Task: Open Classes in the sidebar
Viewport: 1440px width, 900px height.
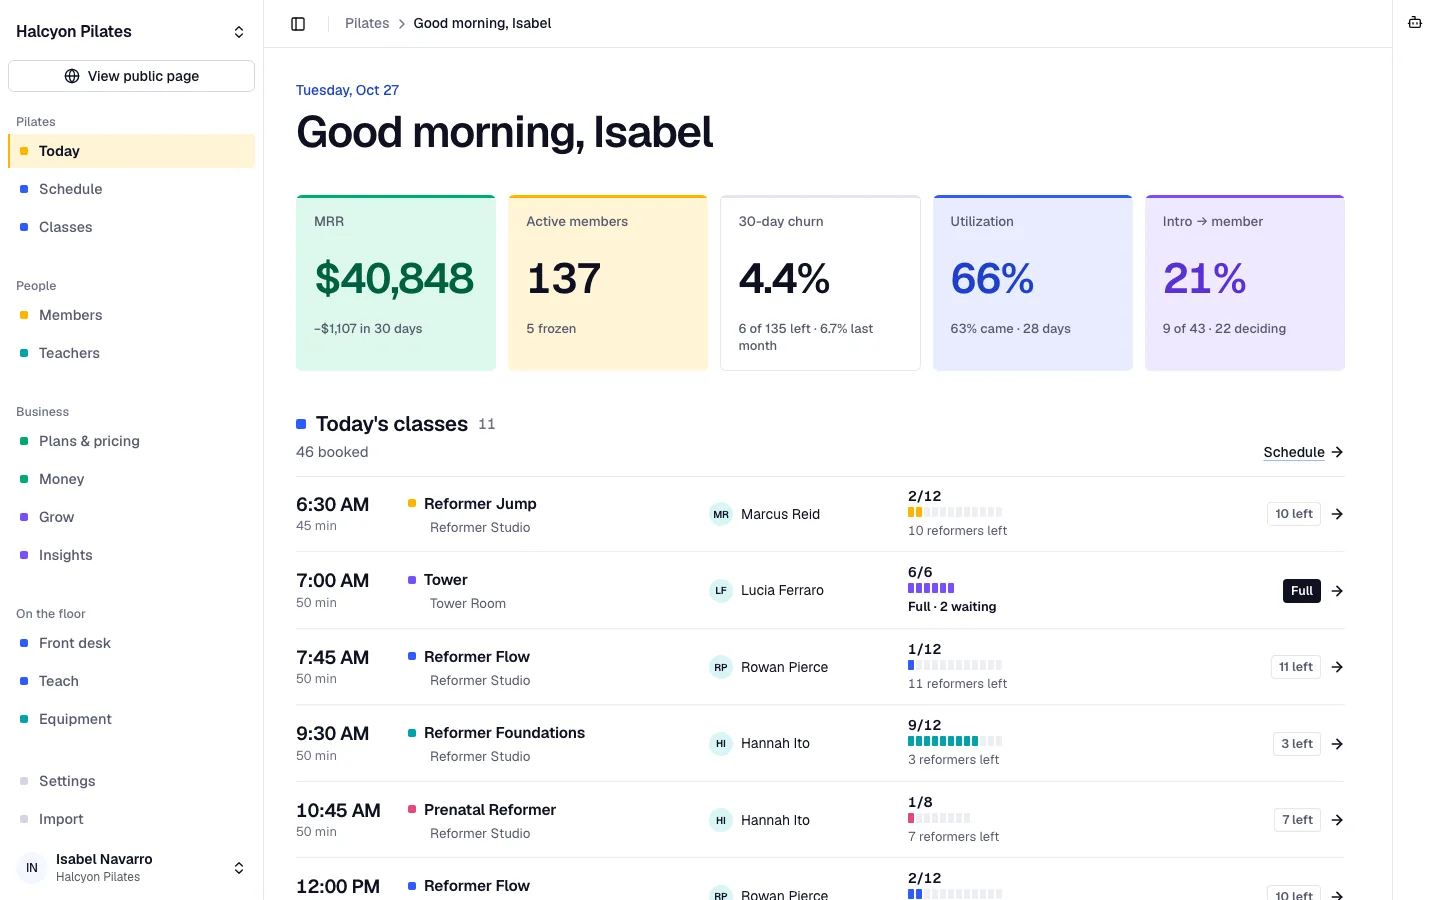Action: (131, 227)
